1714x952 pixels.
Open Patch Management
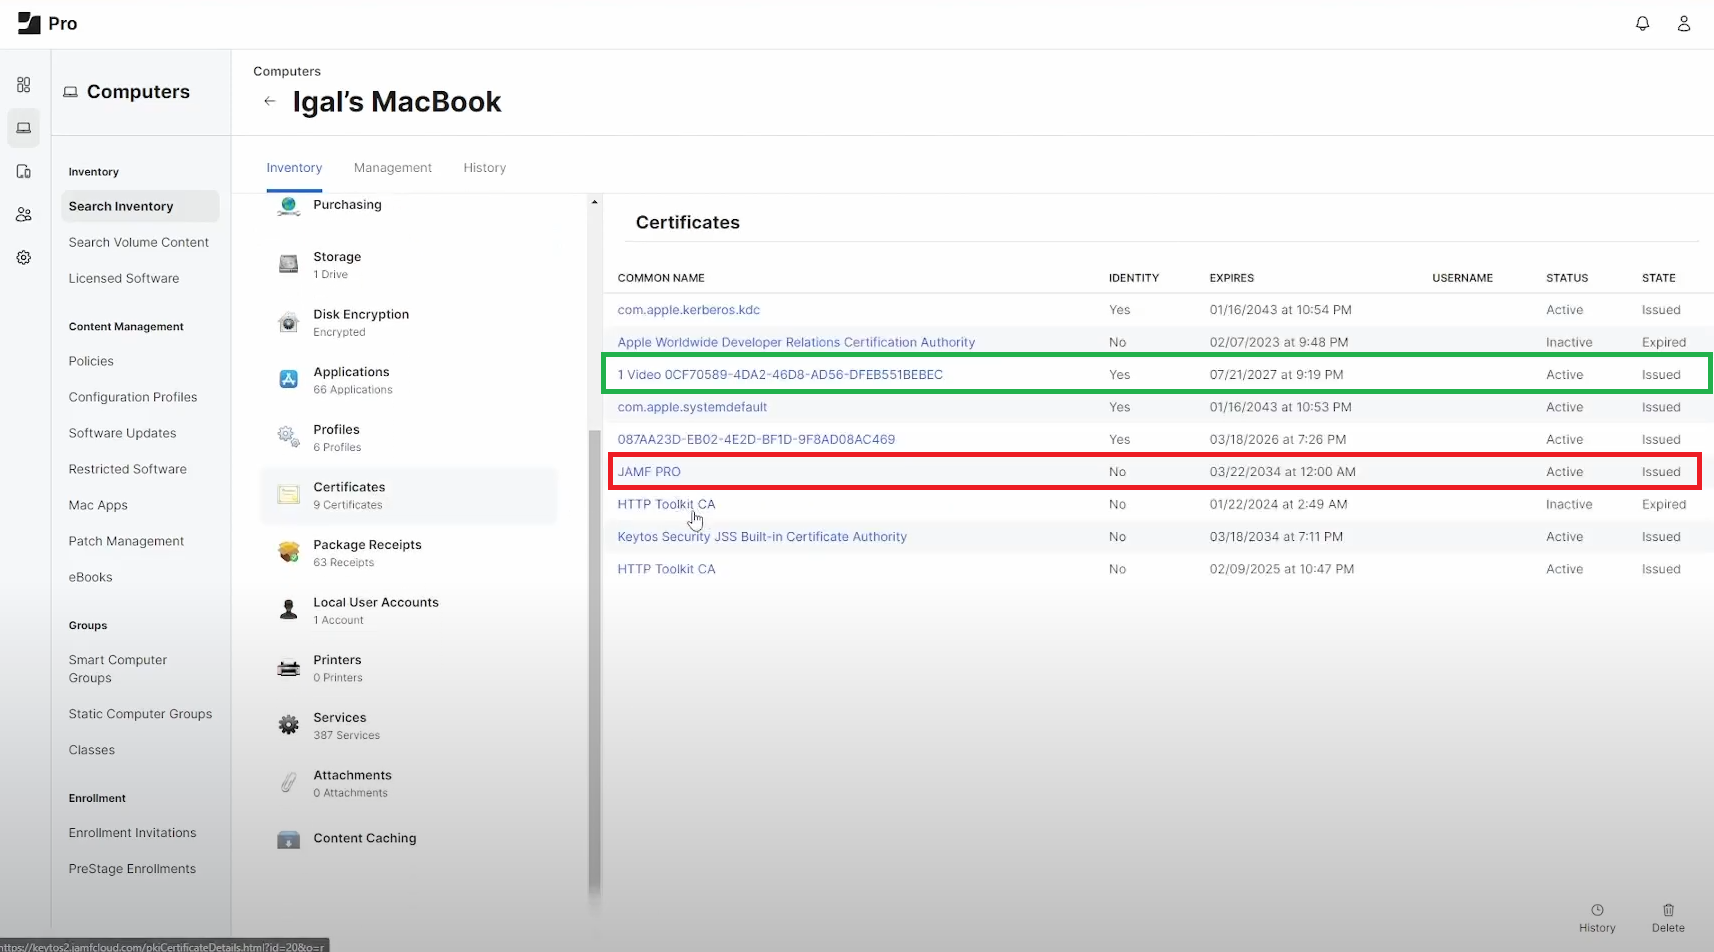126,541
